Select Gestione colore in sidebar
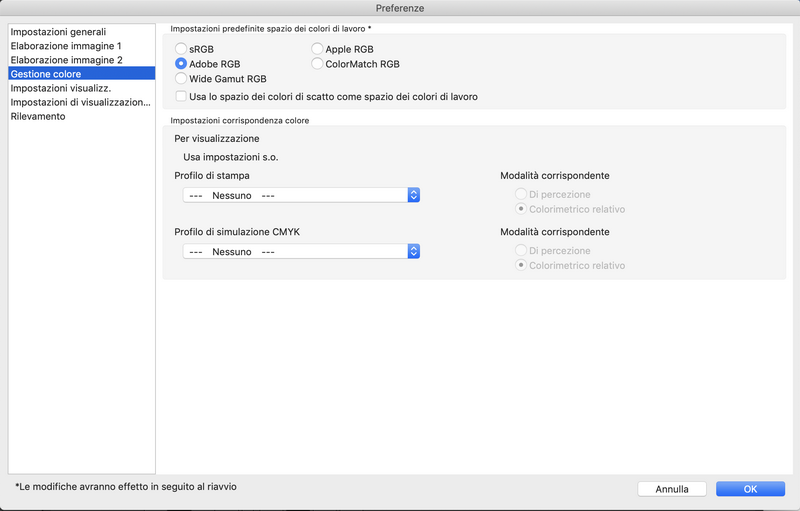Image resolution: width=800 pixels, height=511 pixels. click(46, 74)
